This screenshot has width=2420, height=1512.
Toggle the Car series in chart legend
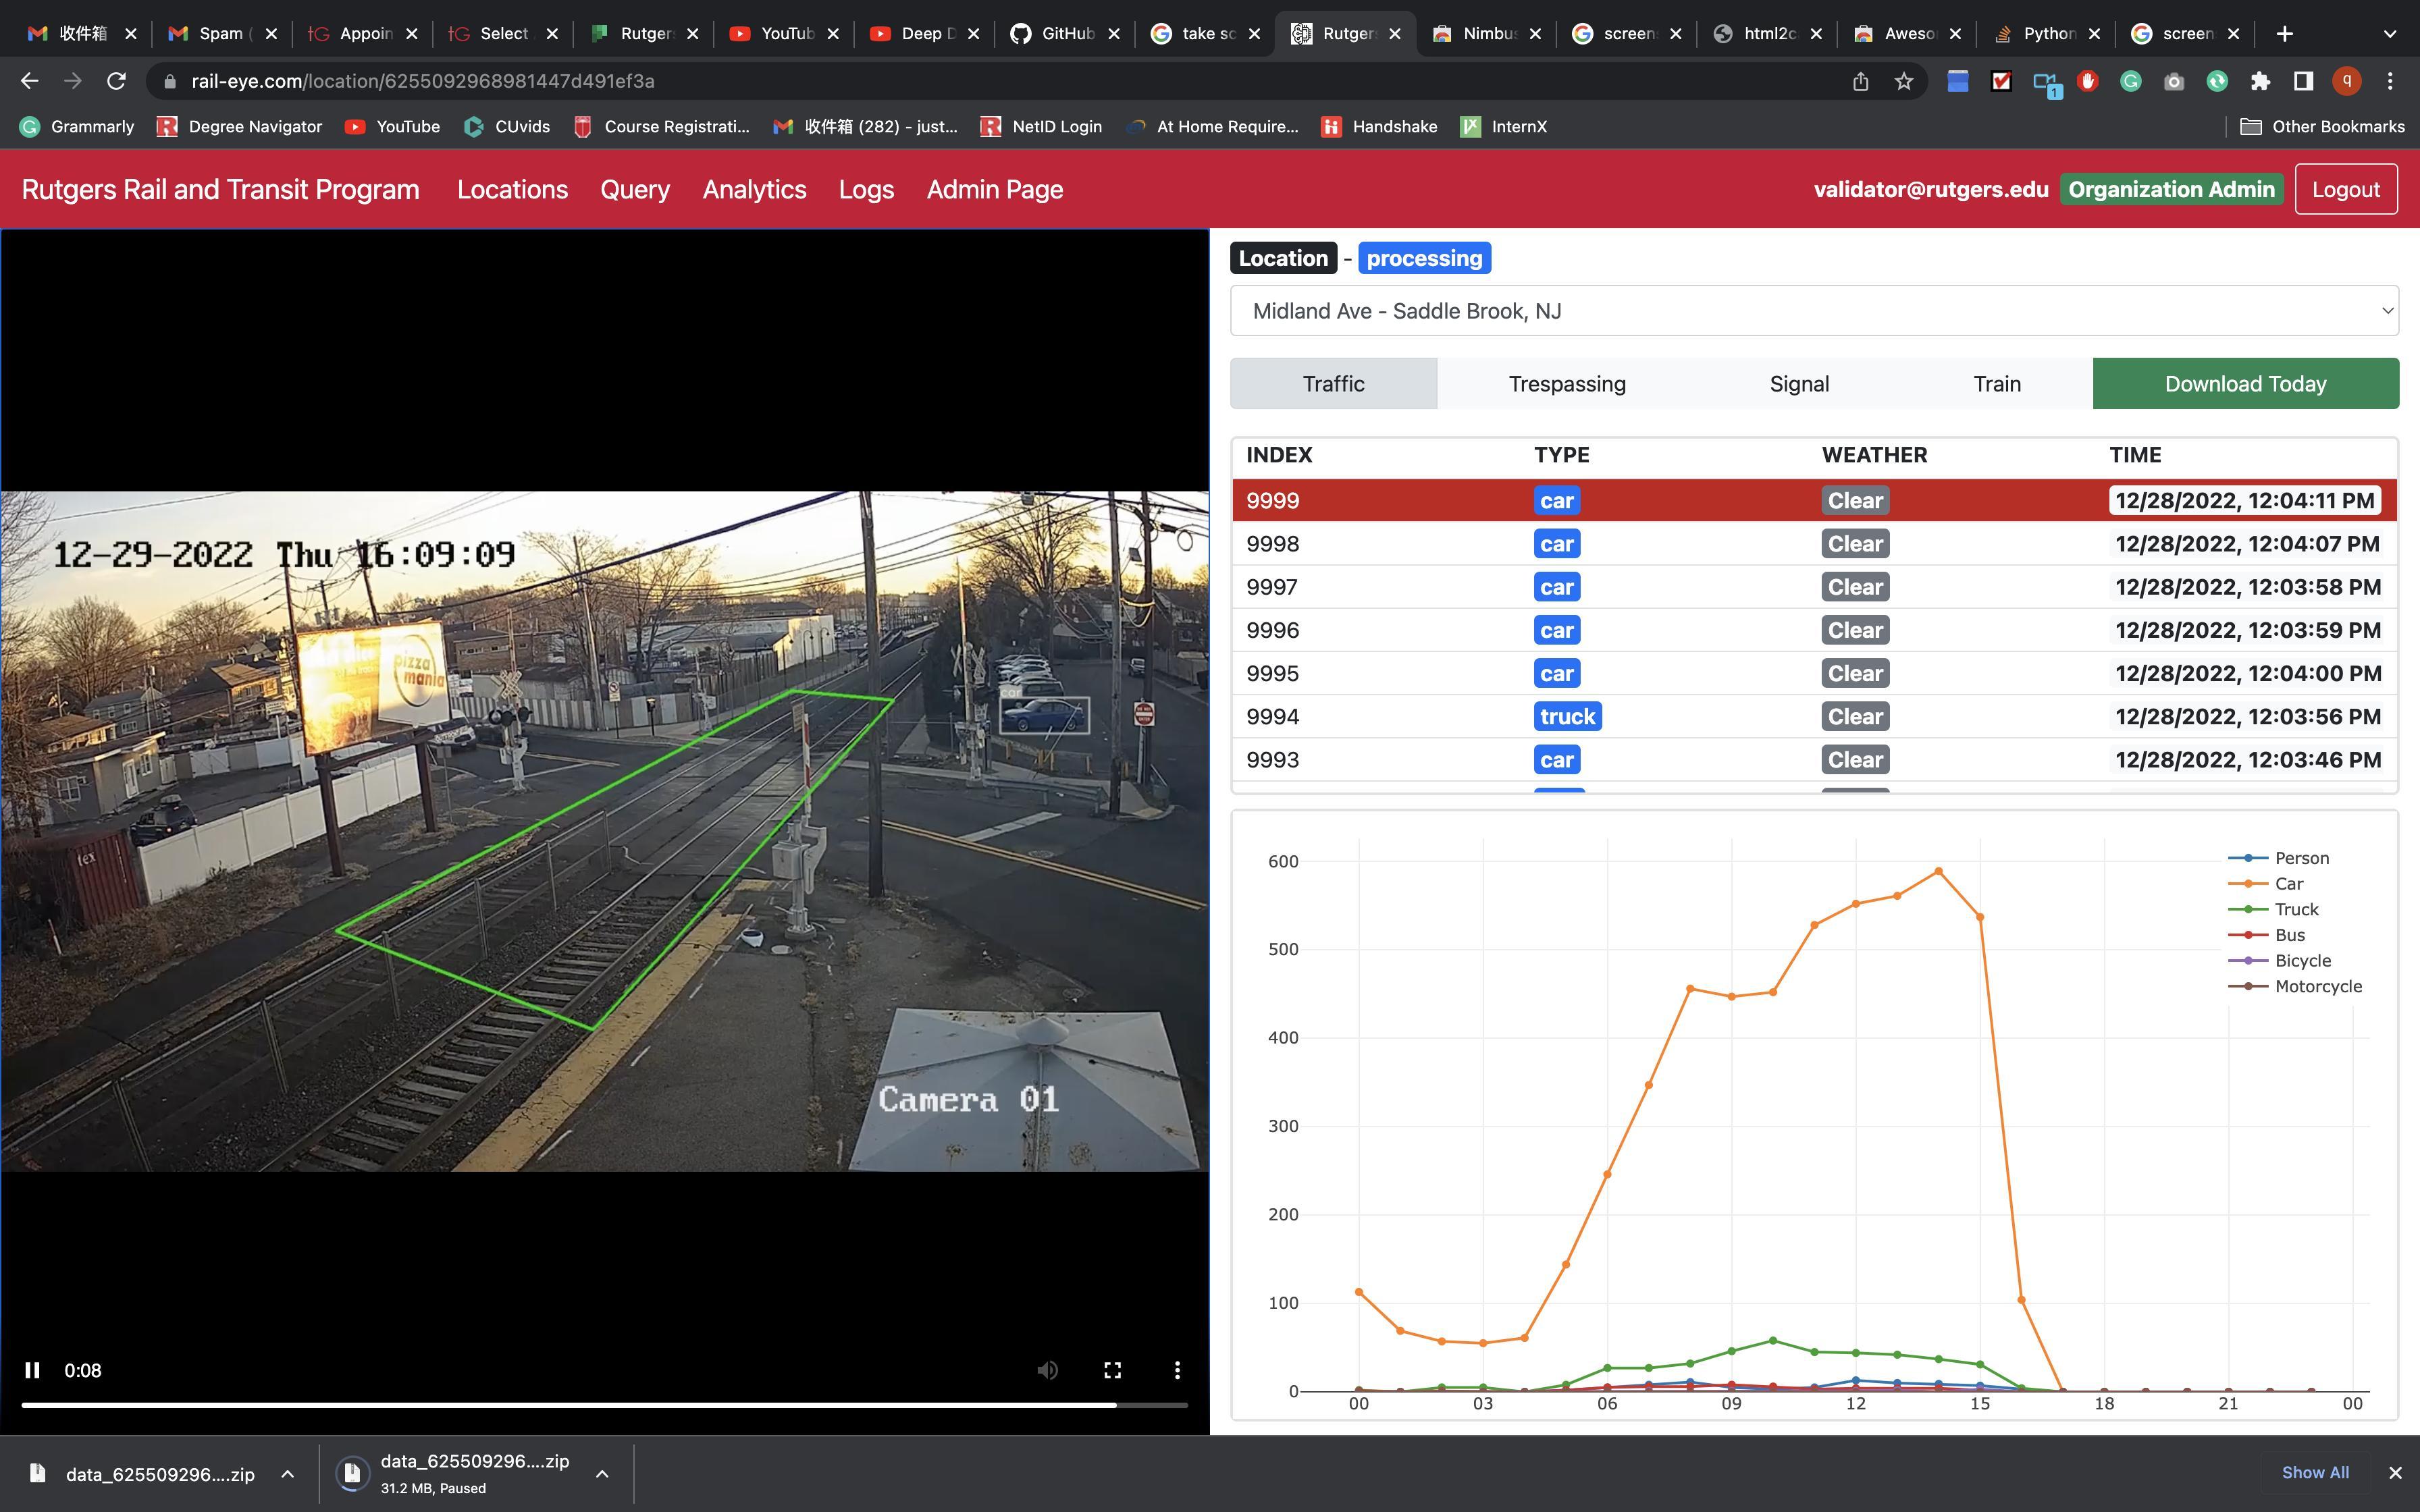pos(2266,884)
